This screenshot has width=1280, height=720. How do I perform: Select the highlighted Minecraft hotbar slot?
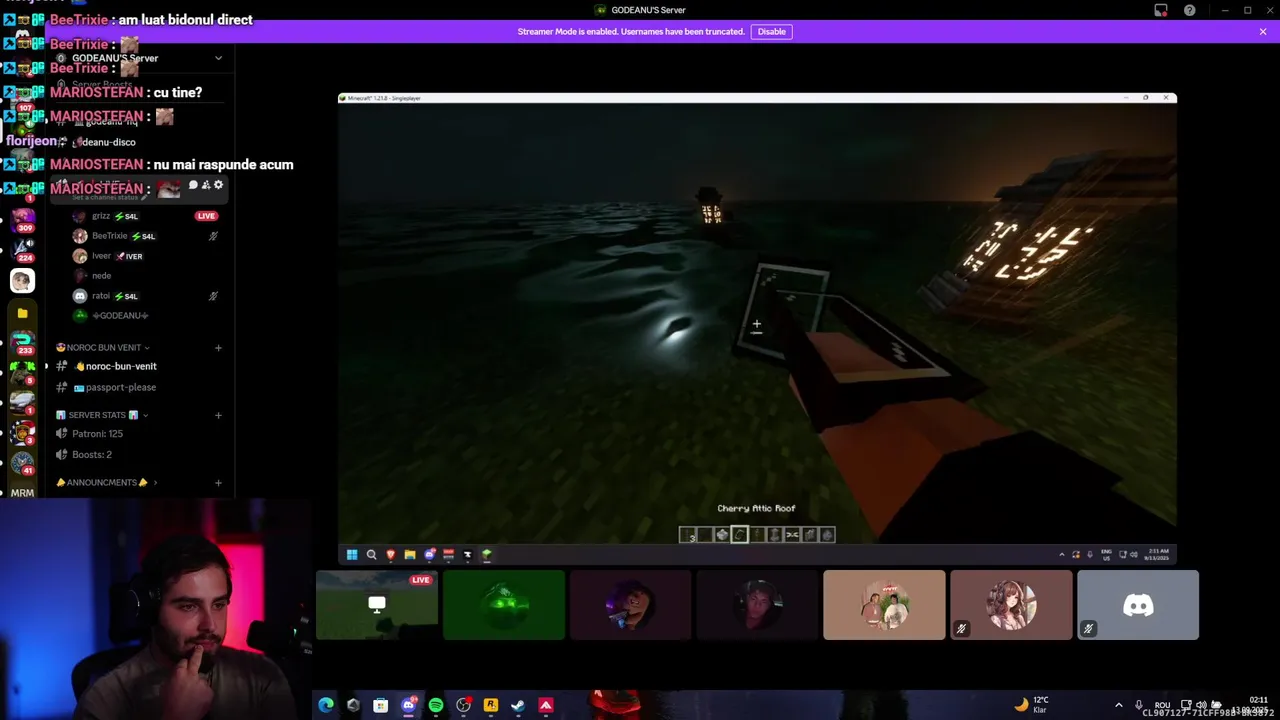click(739, 535)
